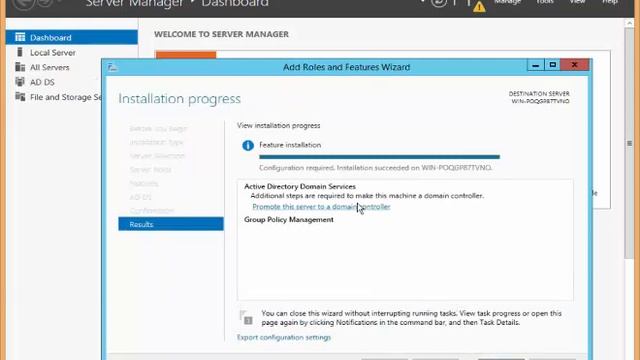Click Promote this server to a domain controller
Image resolution: width=640 pixels, height=360 pixels.
pyautogui.click(x=321, y=207)
